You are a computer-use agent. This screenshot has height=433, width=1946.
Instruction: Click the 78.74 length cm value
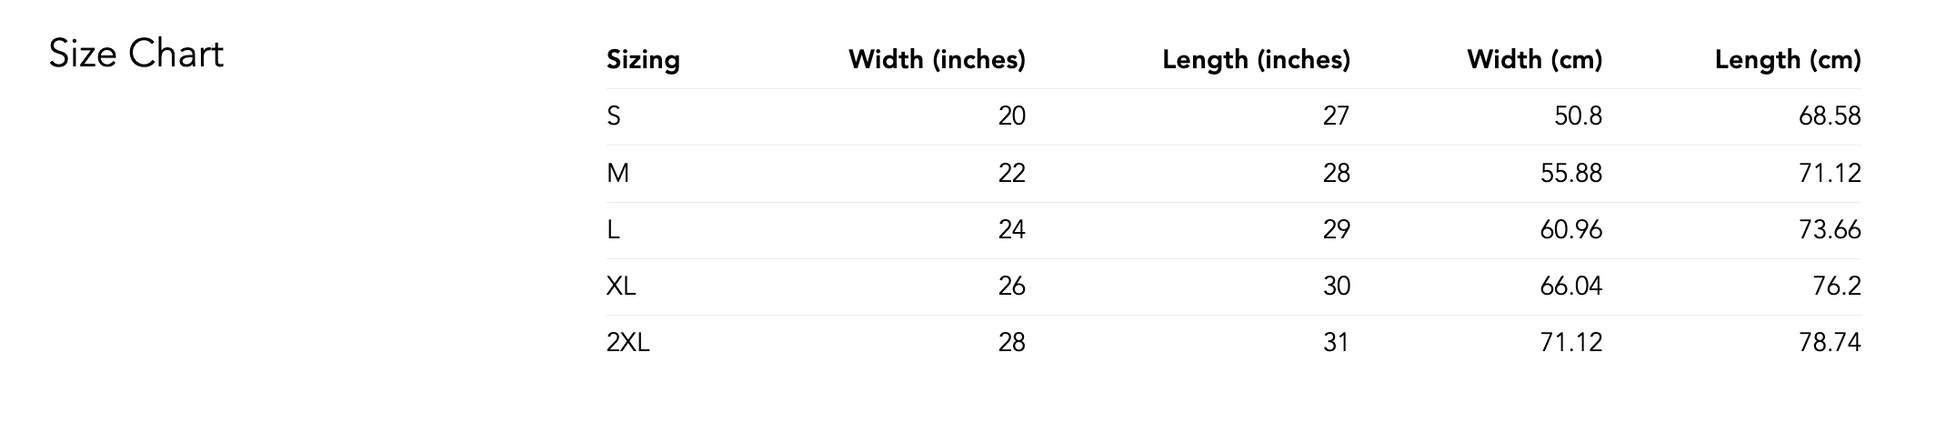tap(1830, 343)
